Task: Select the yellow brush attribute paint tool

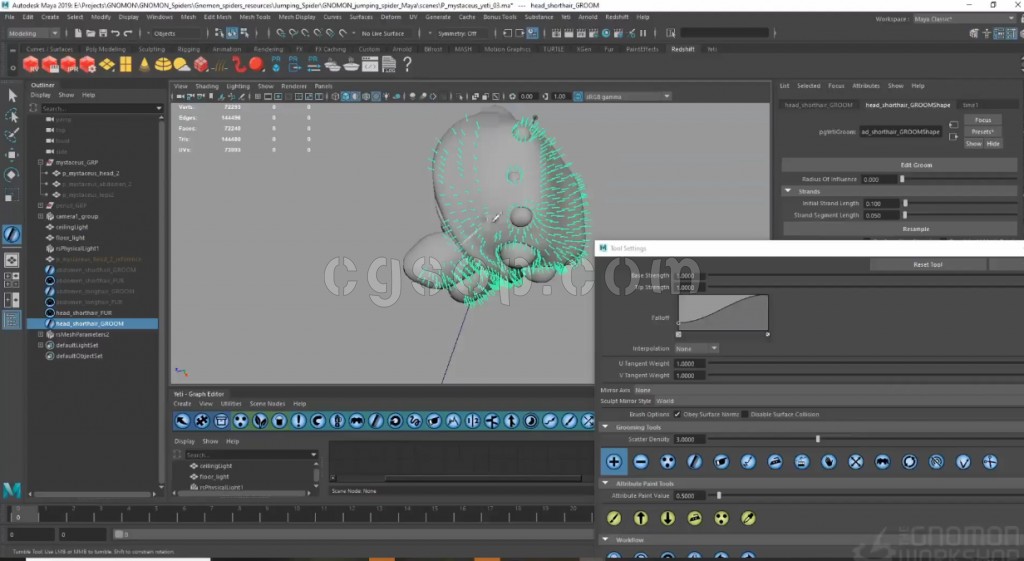Action: 614,518
